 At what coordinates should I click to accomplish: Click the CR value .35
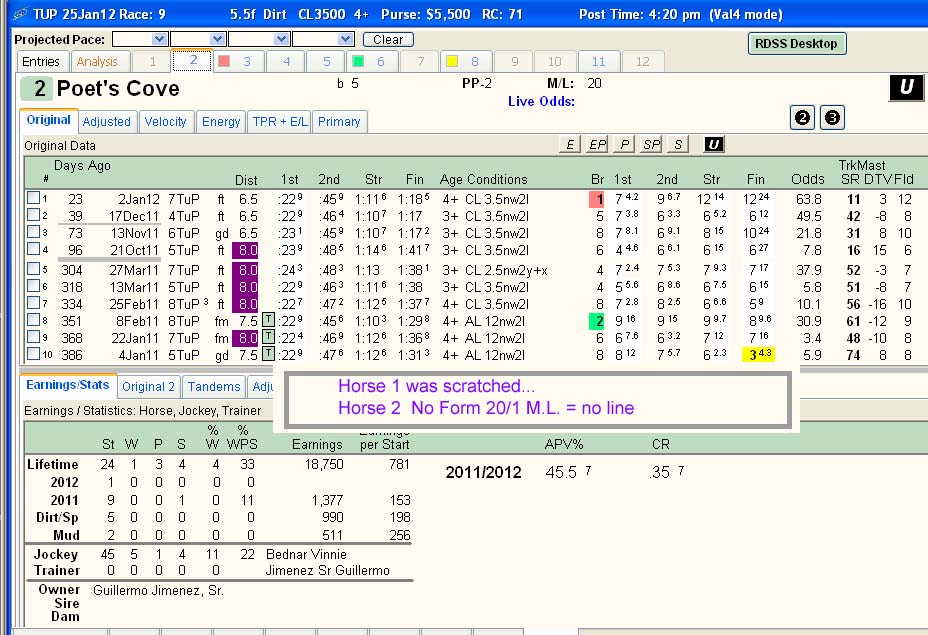click(x=659, y=472)
